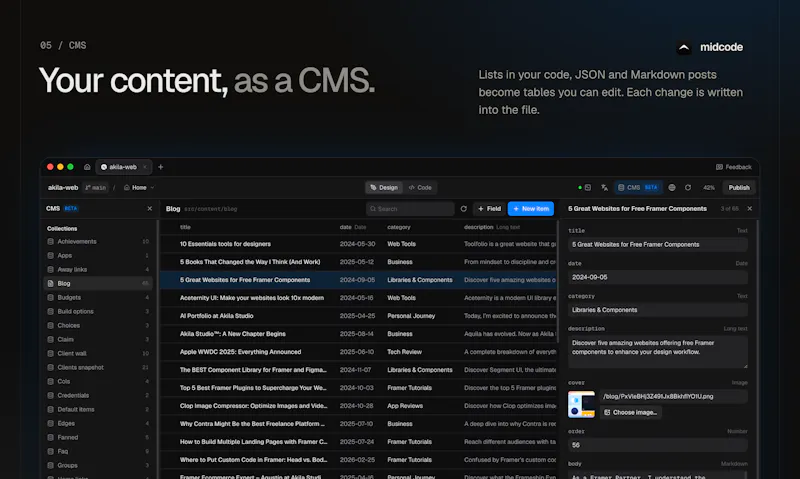
Task: Select row 'Apple WWDC 2025: Everything Announced'
Action: [x=359, y=352]
